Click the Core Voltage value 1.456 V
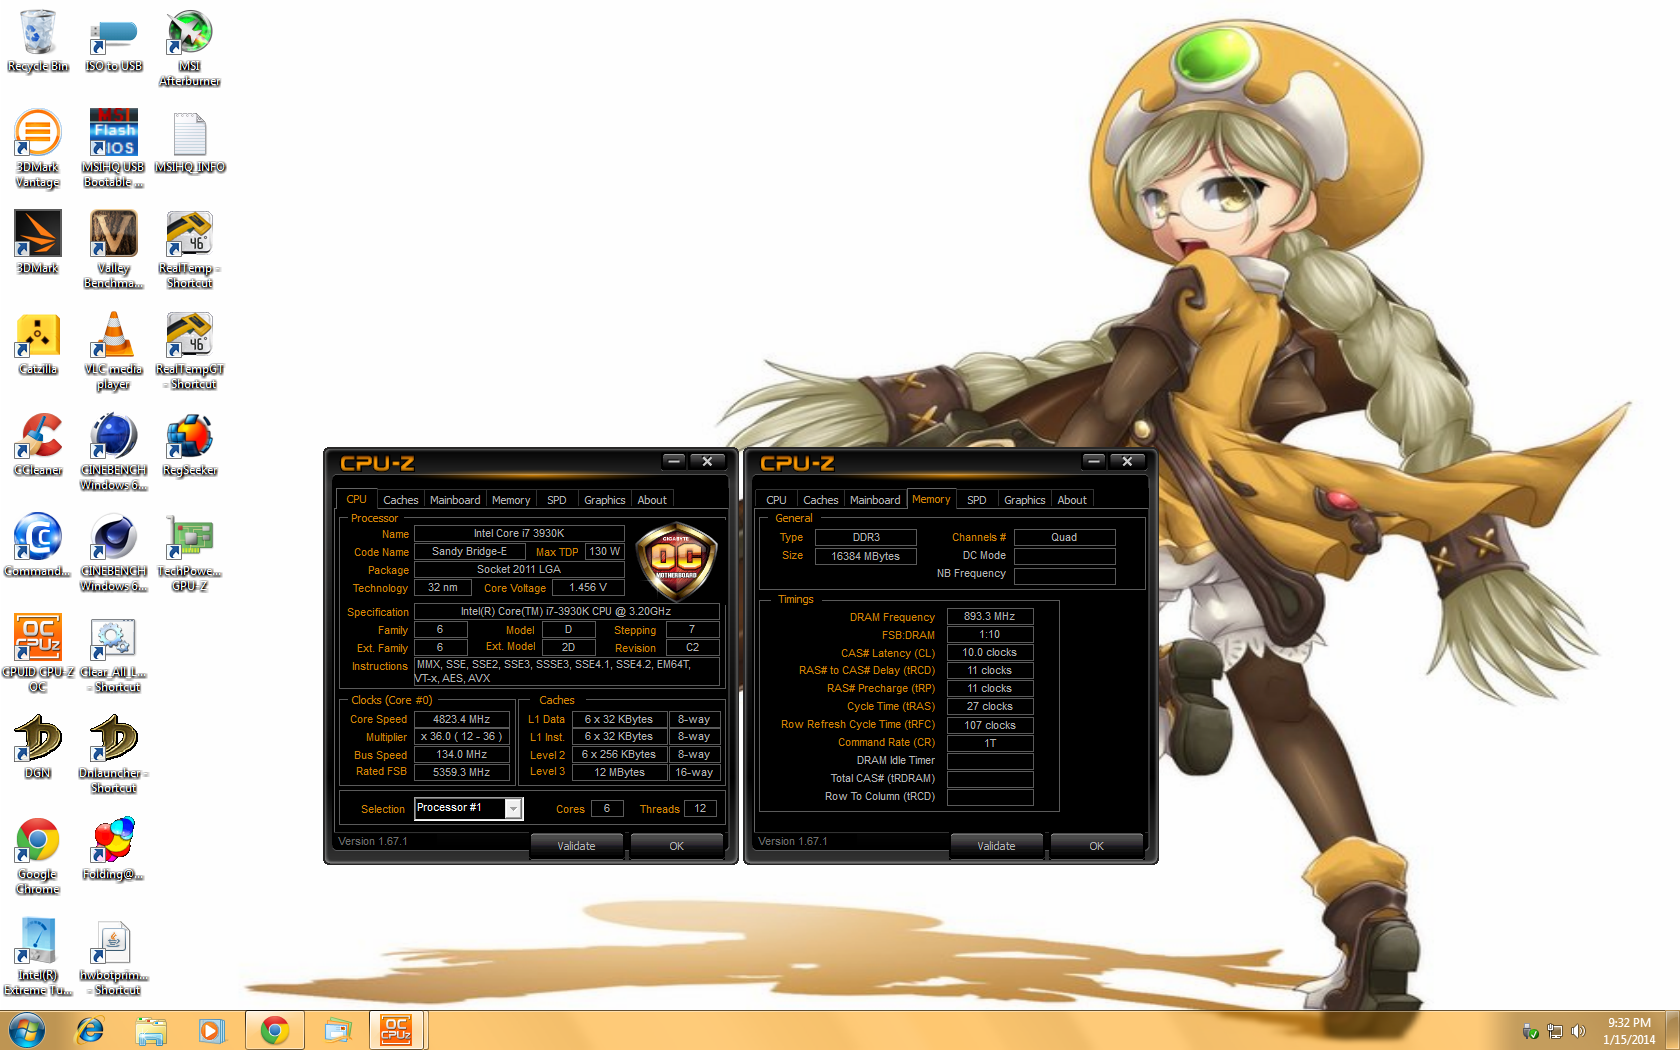 pyautogui.click(x=588, y=588)
